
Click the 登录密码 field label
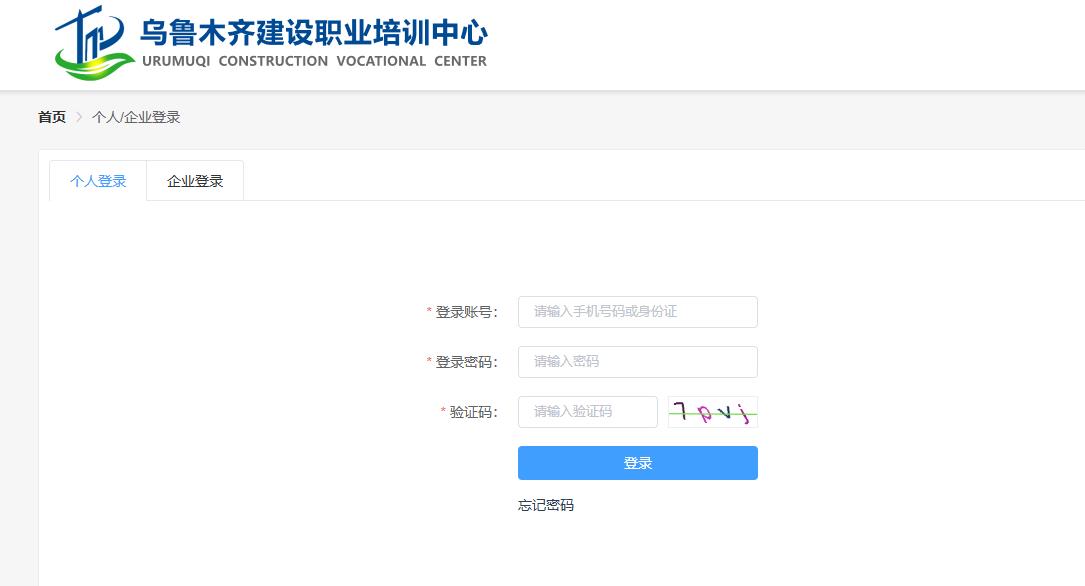(466, 362)
